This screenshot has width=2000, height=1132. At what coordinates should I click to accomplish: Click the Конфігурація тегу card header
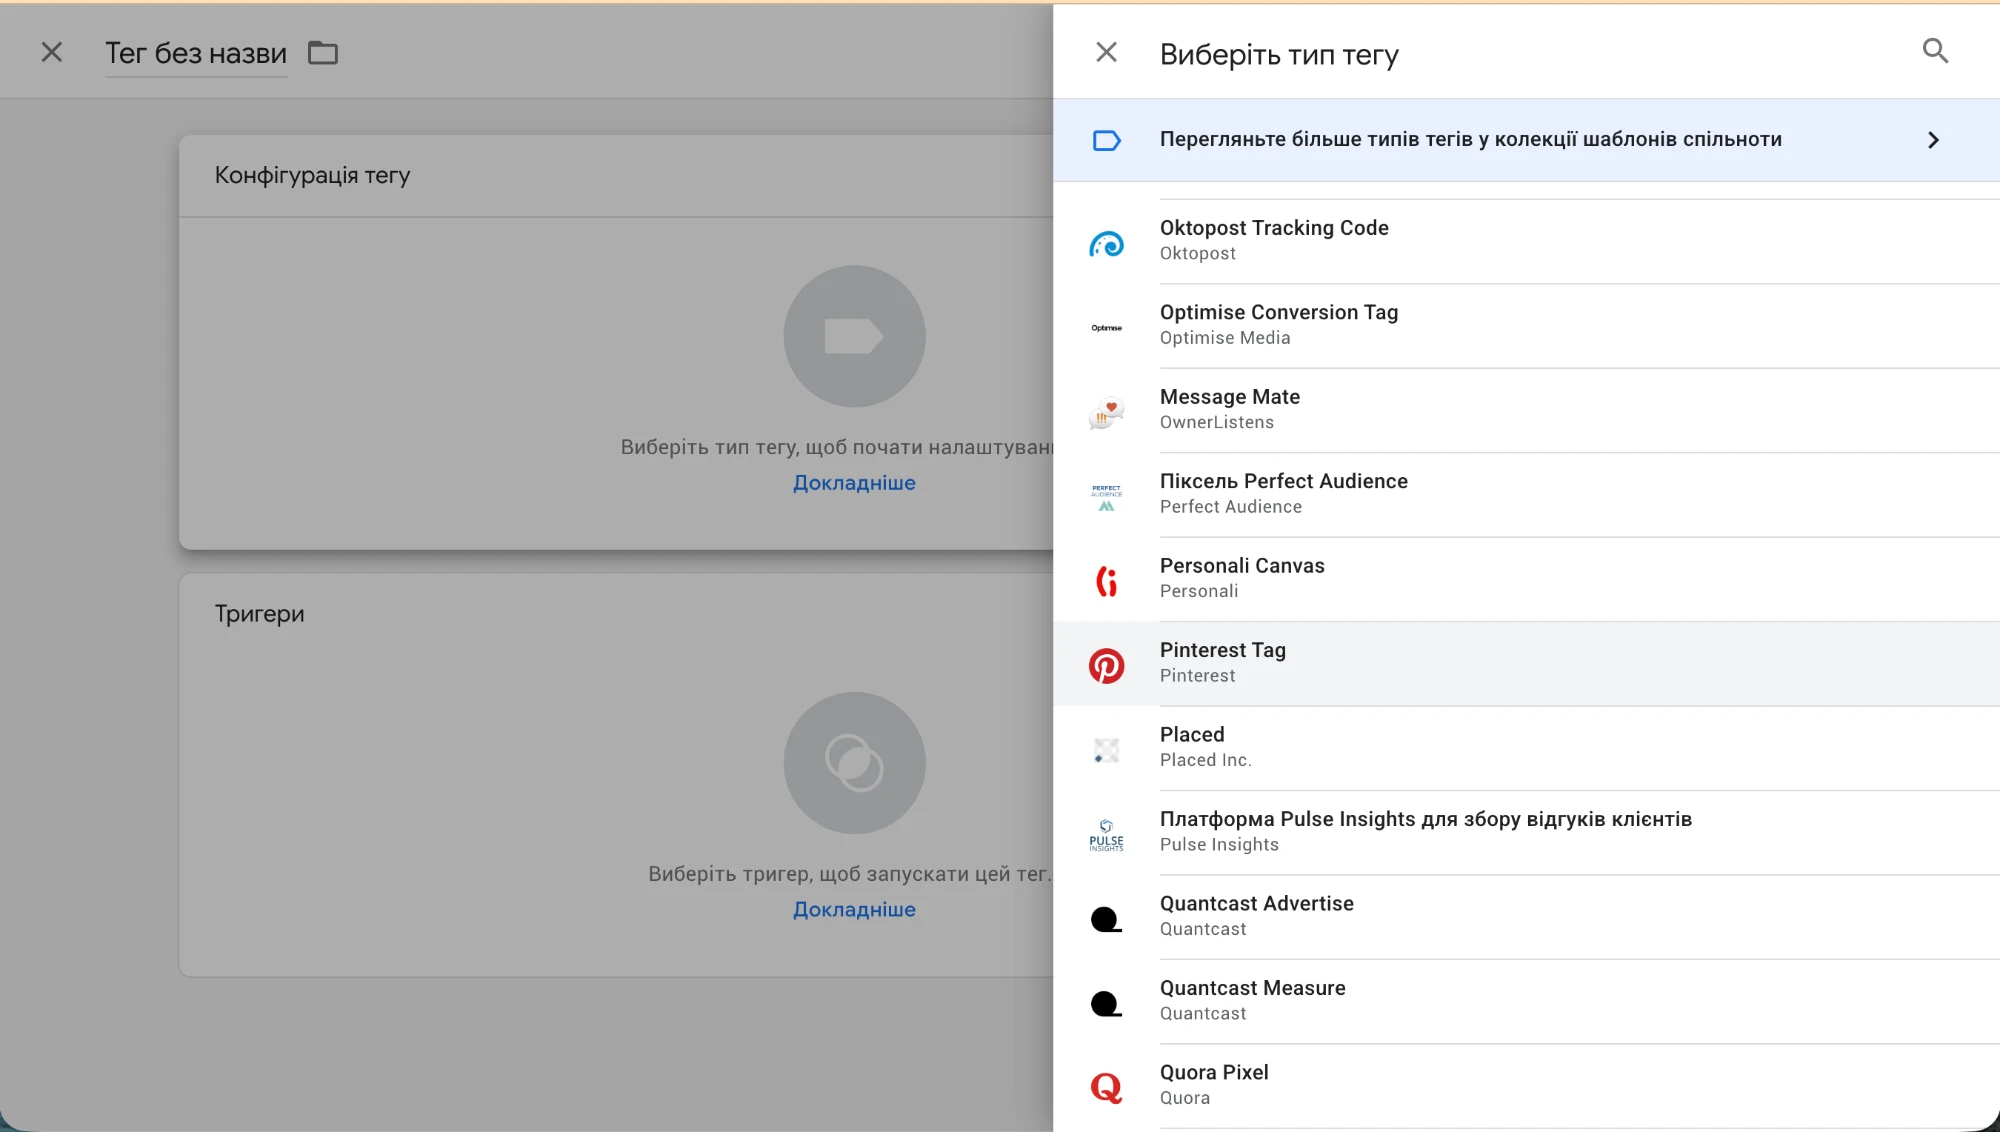pos(616,176)
